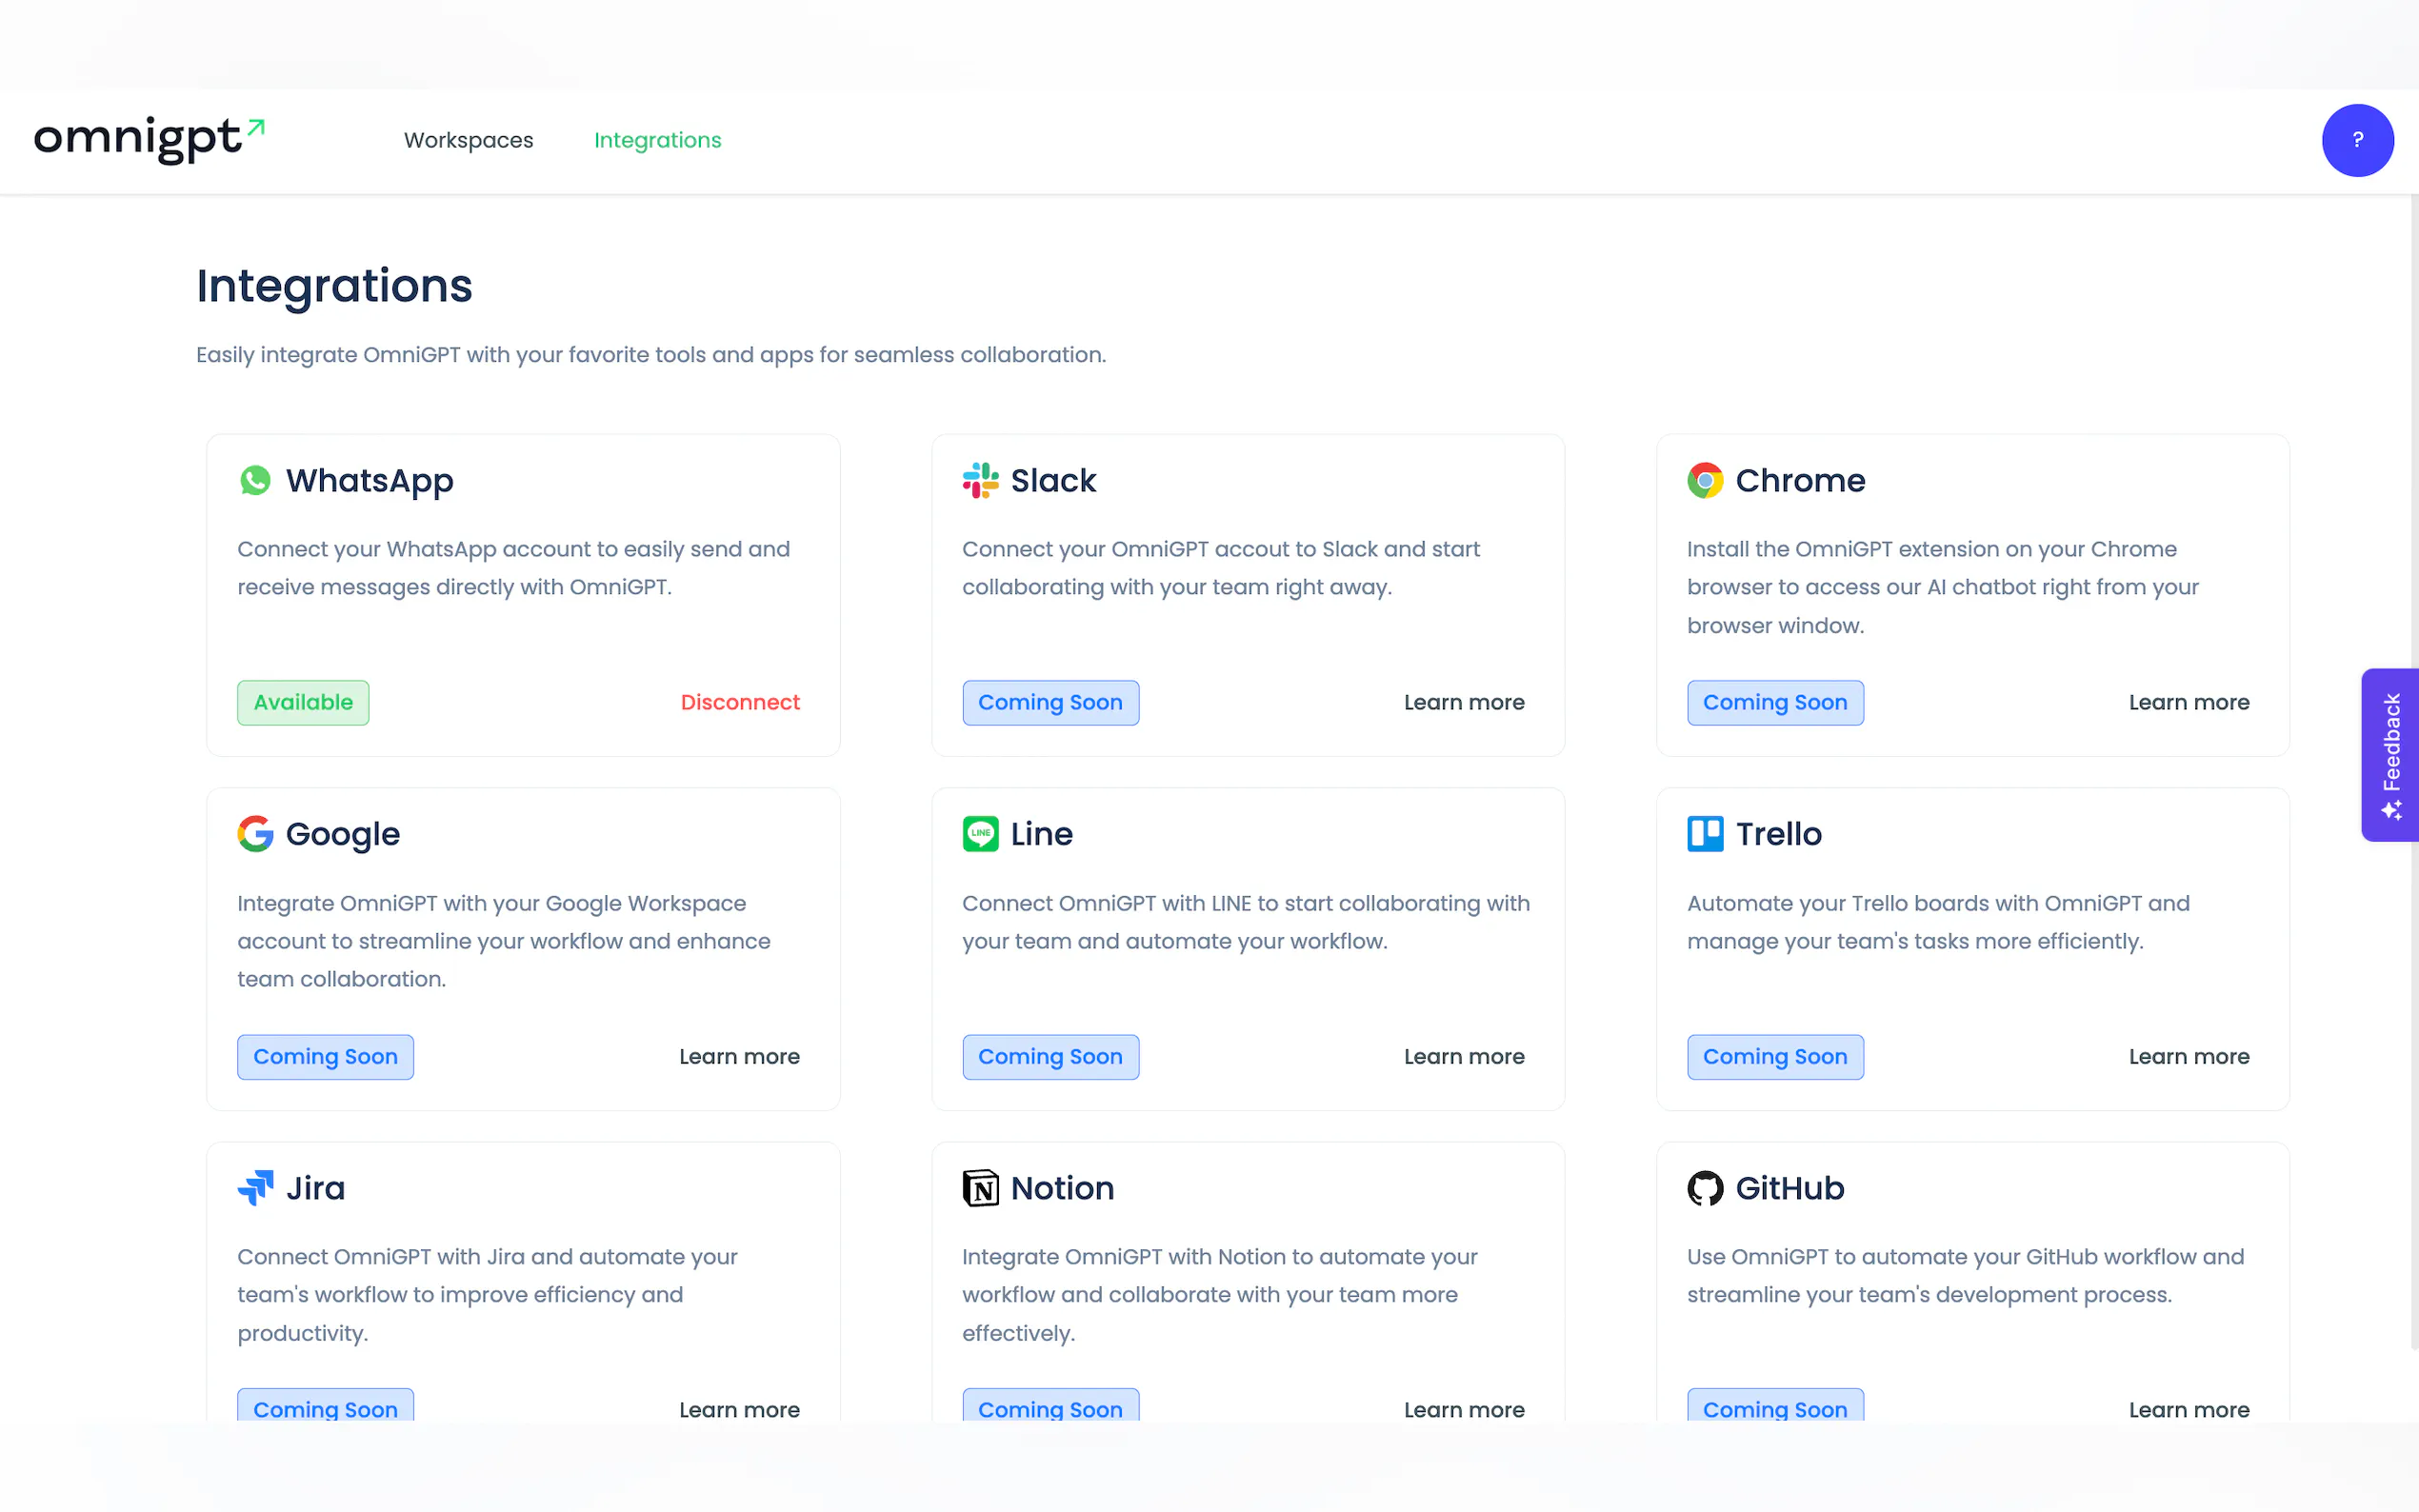Click the GitHub octocat icon
Image resolution: width=2419 pixels, height=1512 pixels.
click(1705, 1188)
